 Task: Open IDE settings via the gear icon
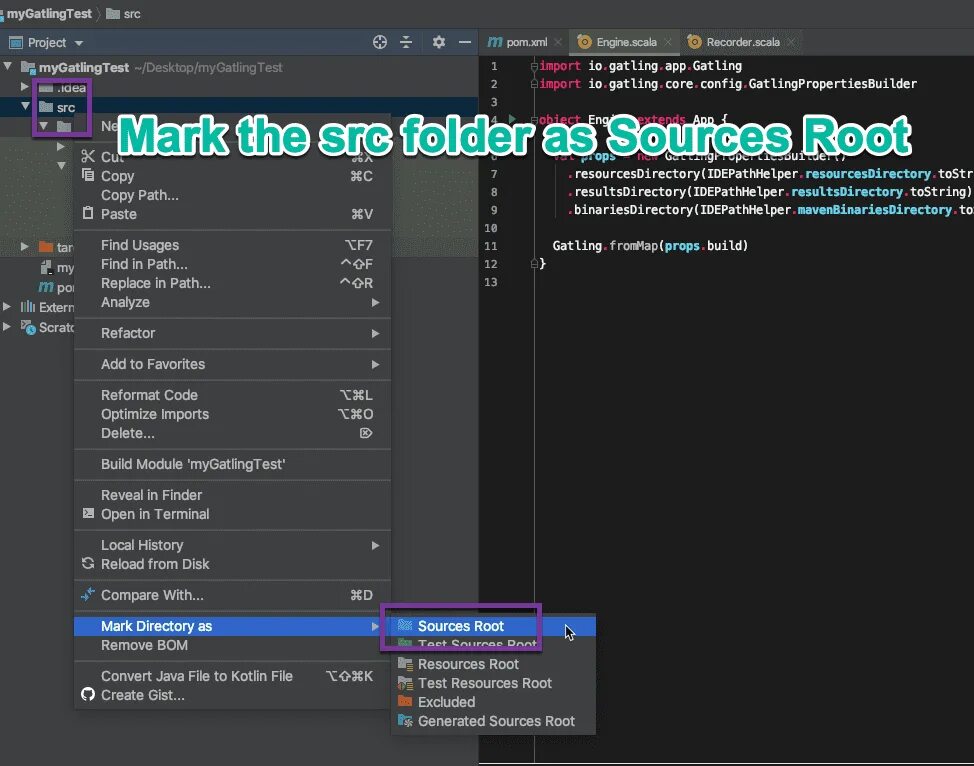(x=438, y=42)
